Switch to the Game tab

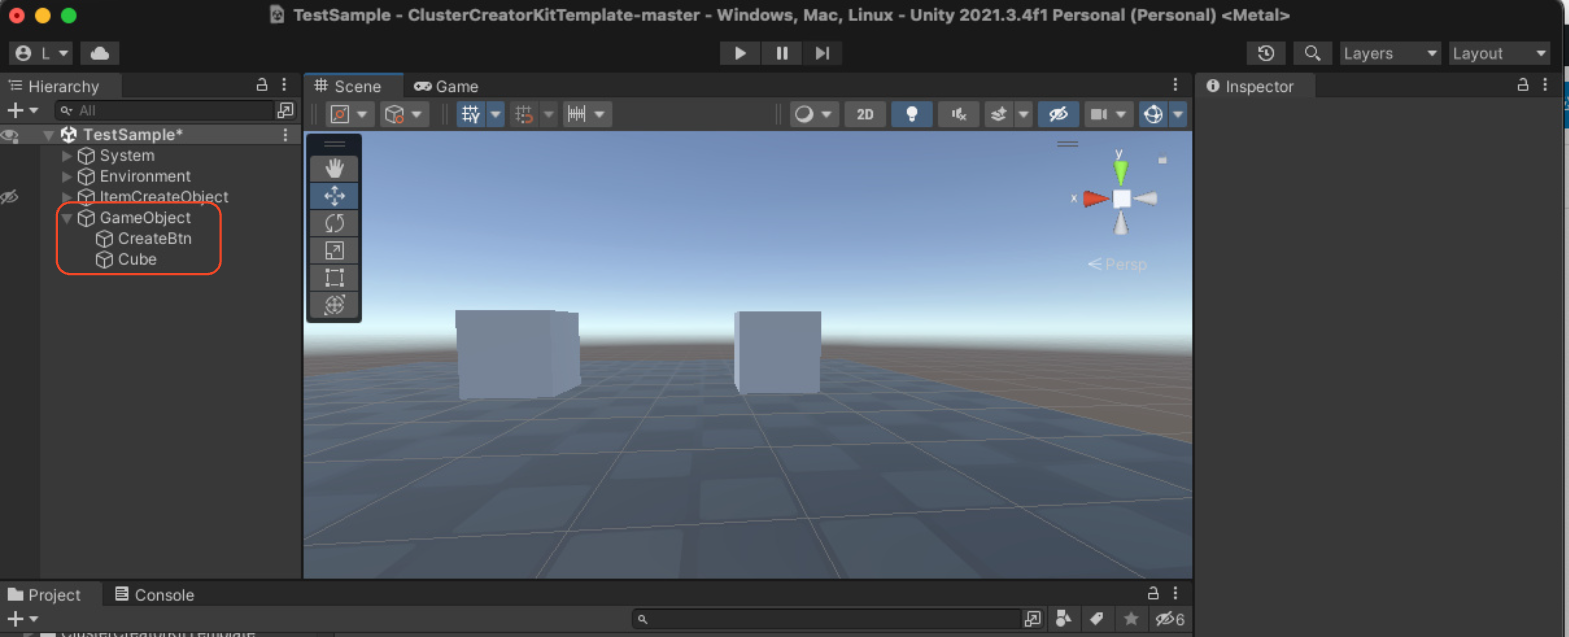click(447, 86)
